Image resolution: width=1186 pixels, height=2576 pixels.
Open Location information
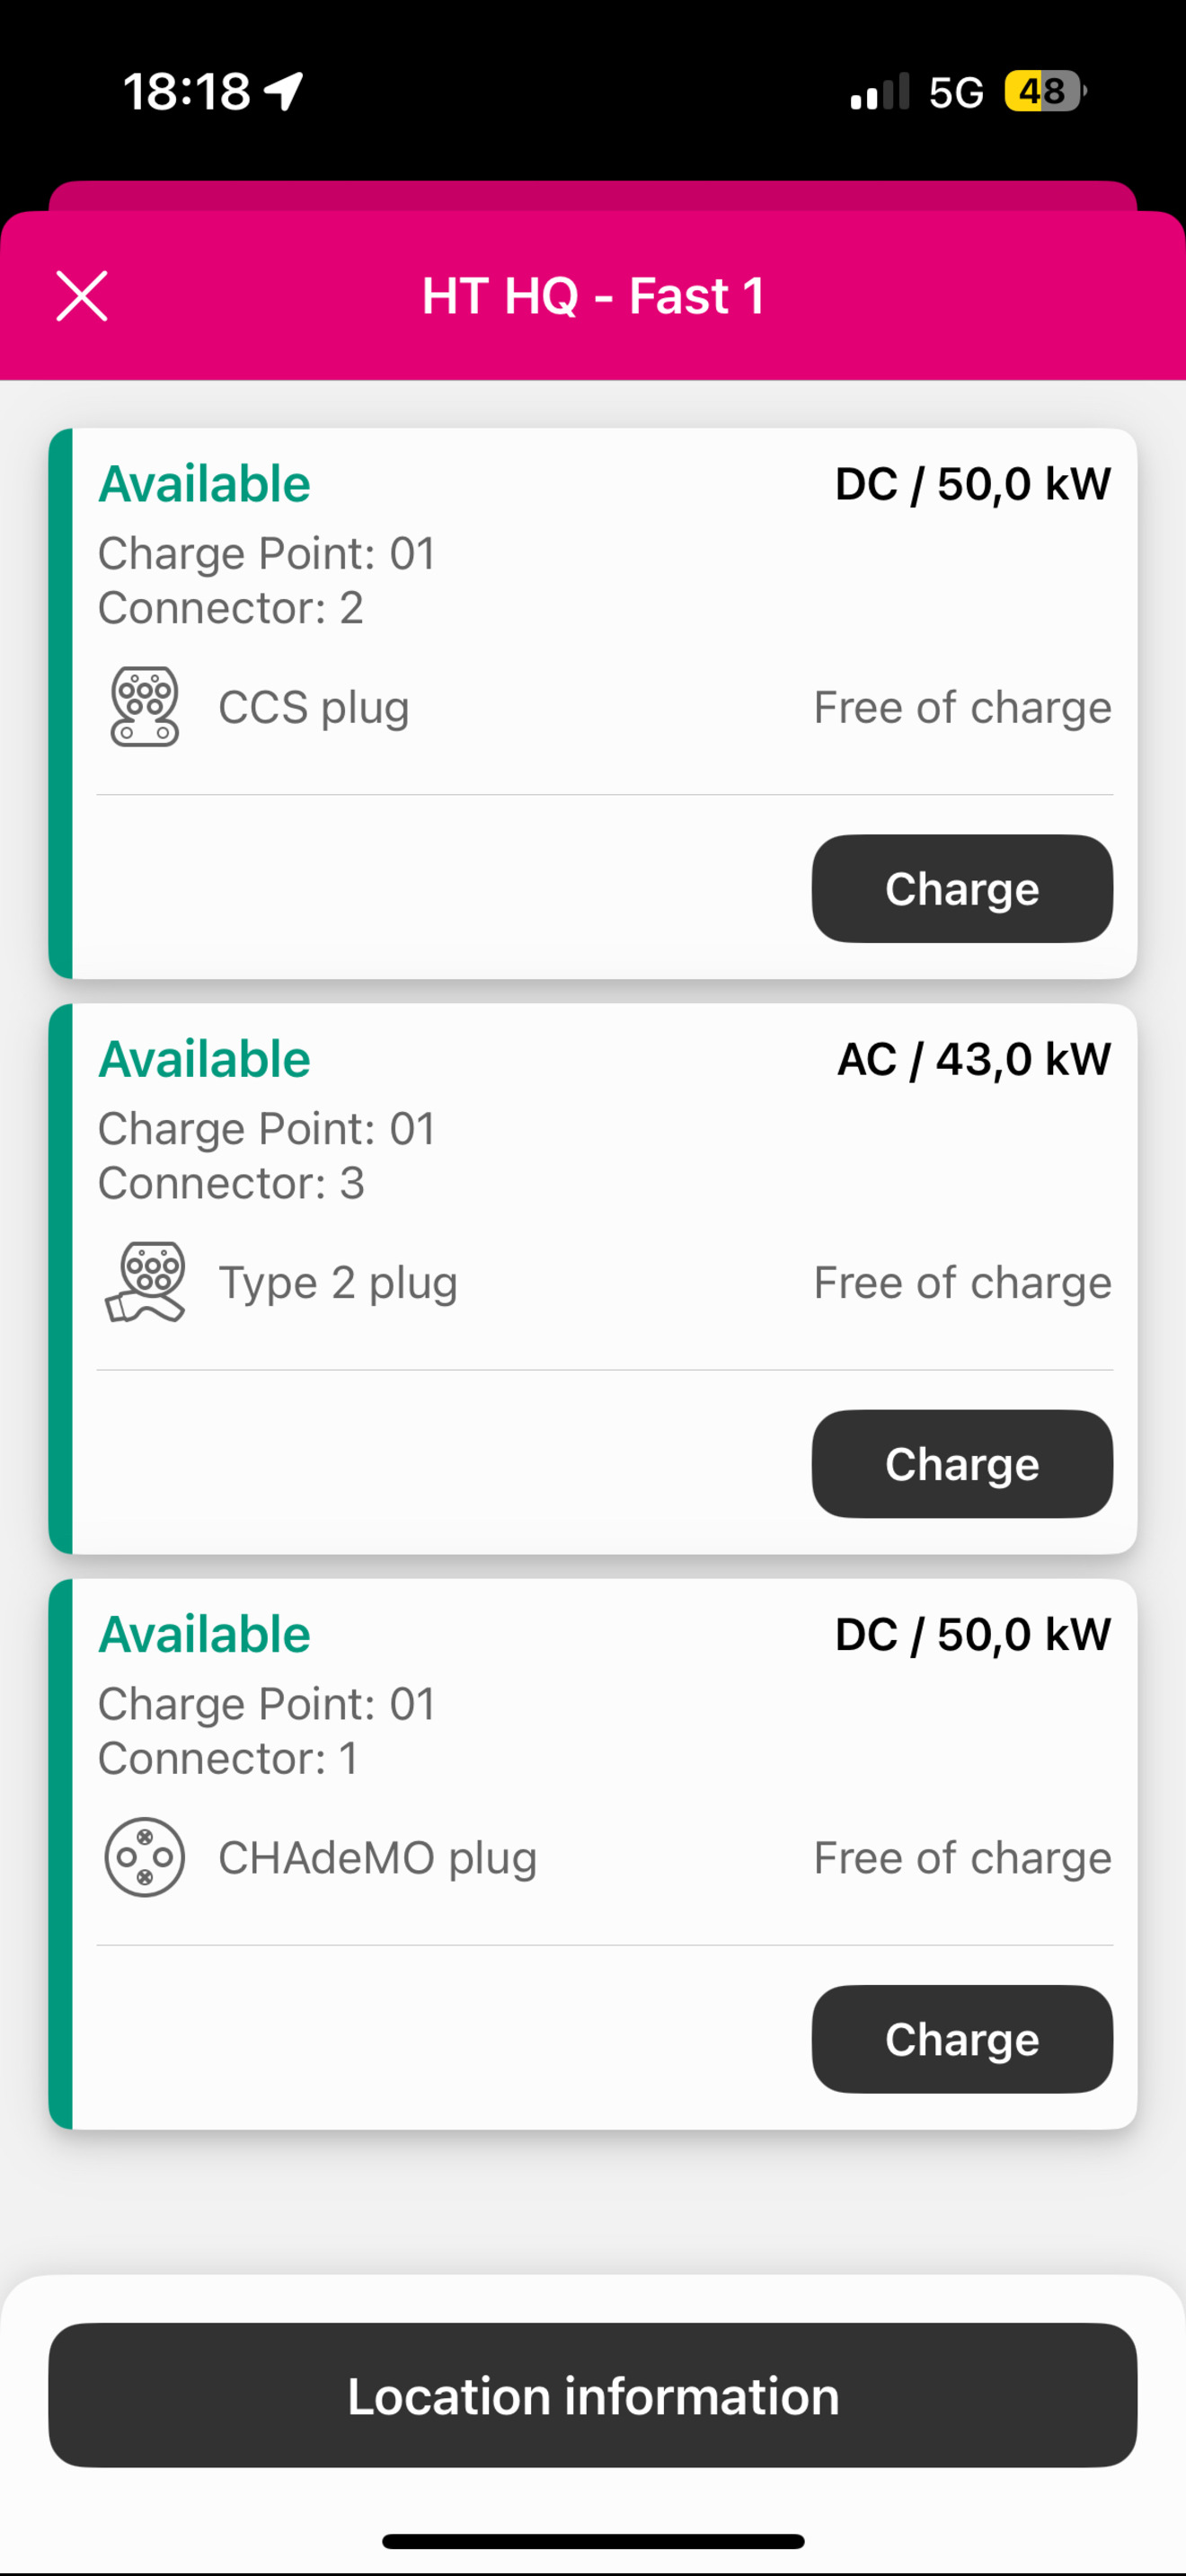[x=593, y=2396]
